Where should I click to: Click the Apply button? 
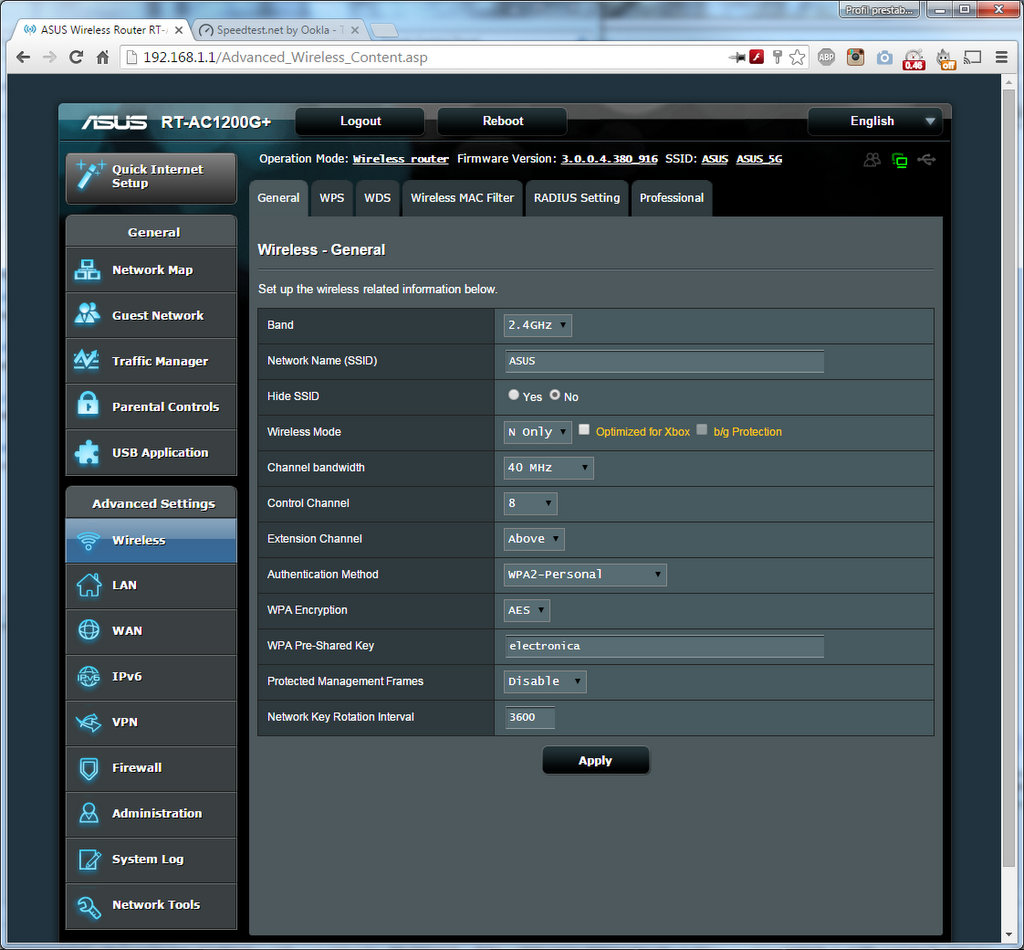(596, 761)
